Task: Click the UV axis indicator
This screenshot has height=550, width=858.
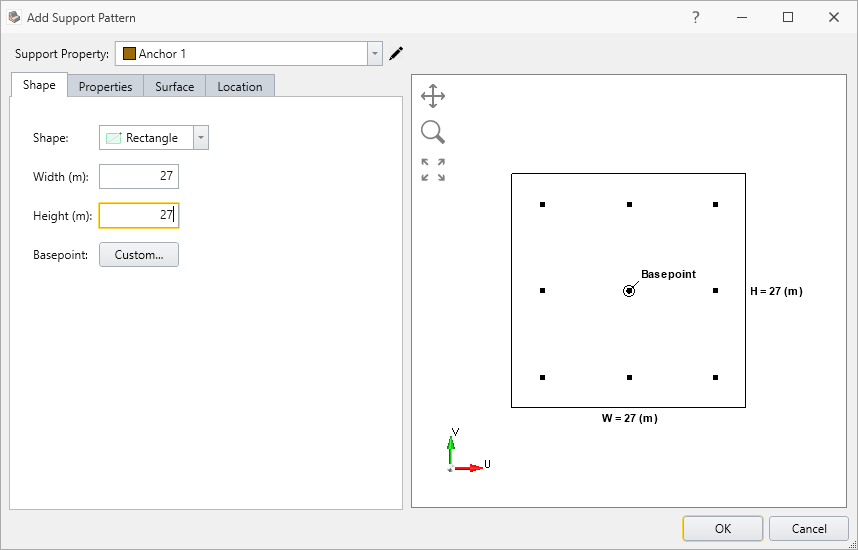Action: (467, 451)
